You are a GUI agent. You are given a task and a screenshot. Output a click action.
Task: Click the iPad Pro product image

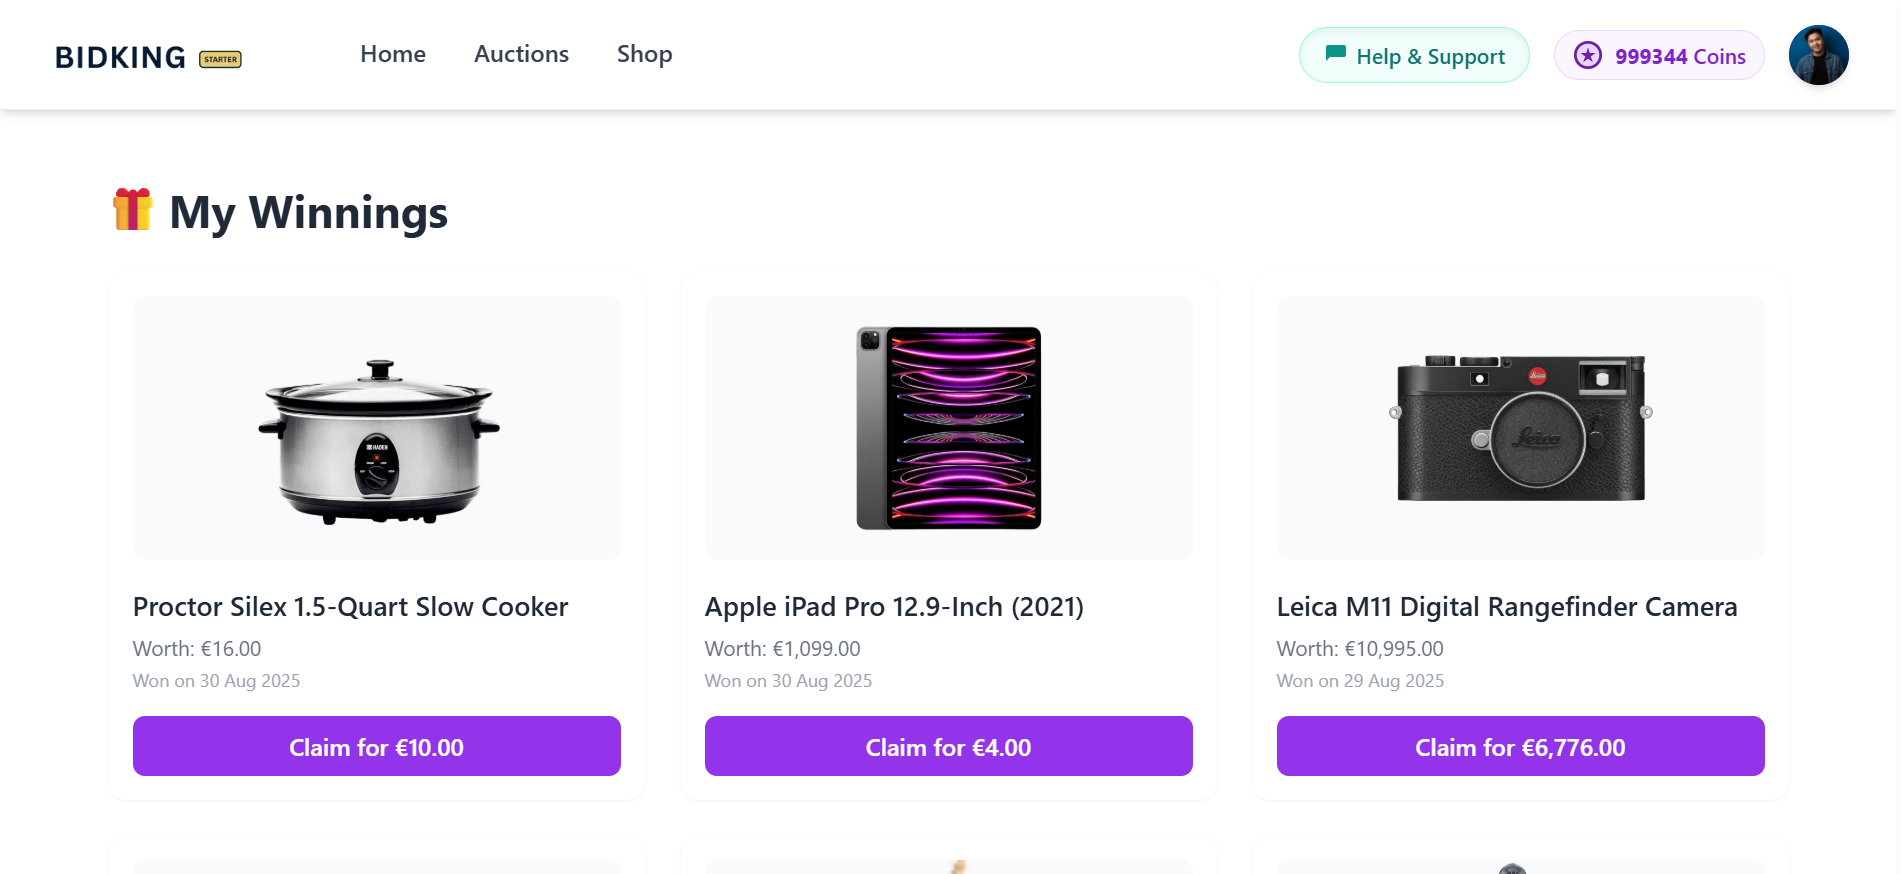click(949, 428)
